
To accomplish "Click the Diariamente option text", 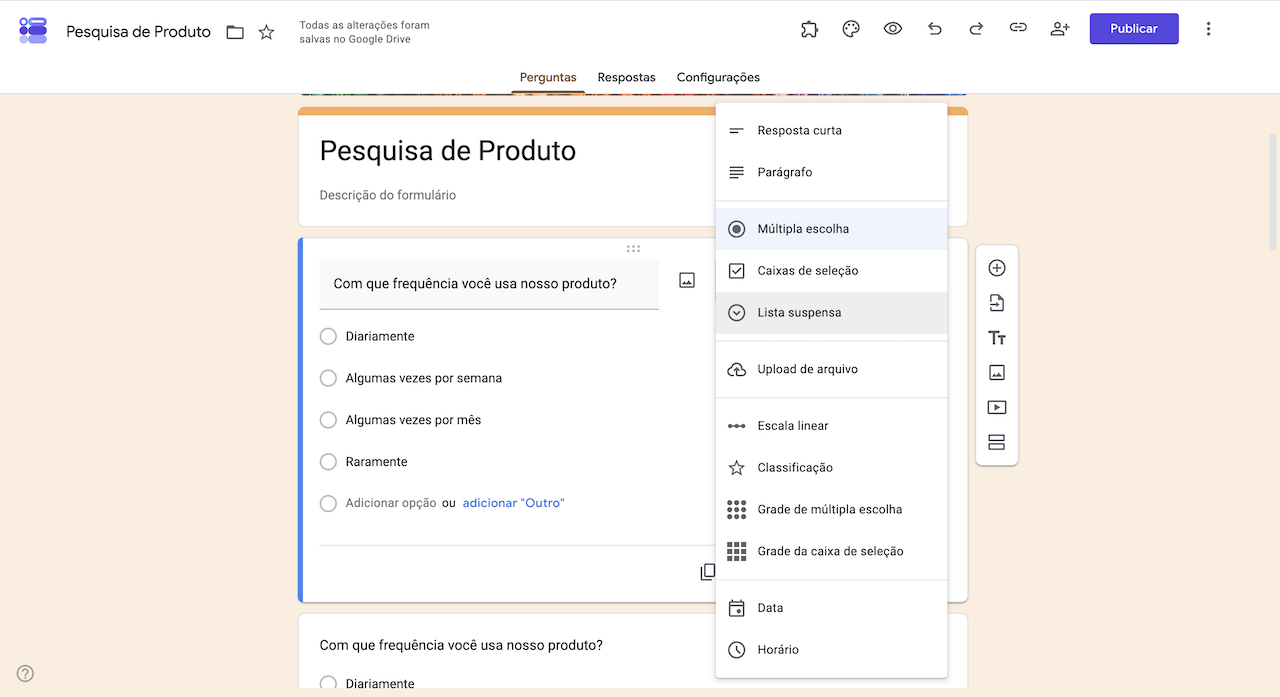I will [x=380, y=336].
